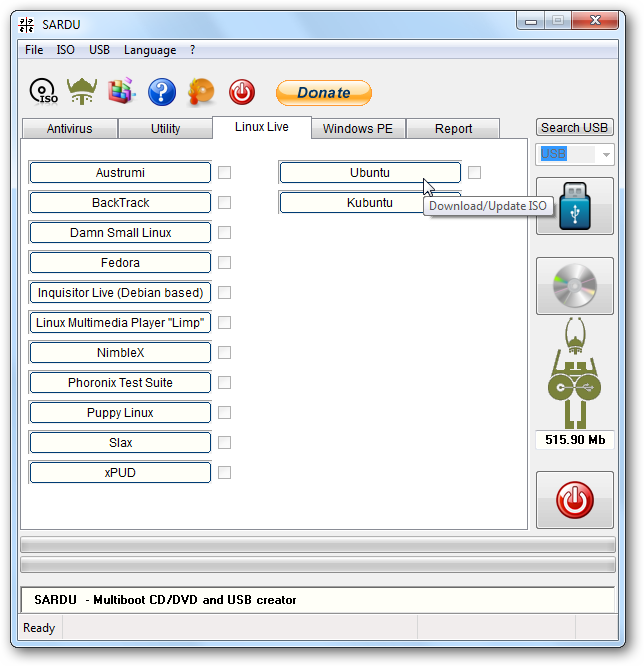This screenshot has height=666, width=644.
Task: Click the USB flash drive creation button
Action: tap(574, 206)
